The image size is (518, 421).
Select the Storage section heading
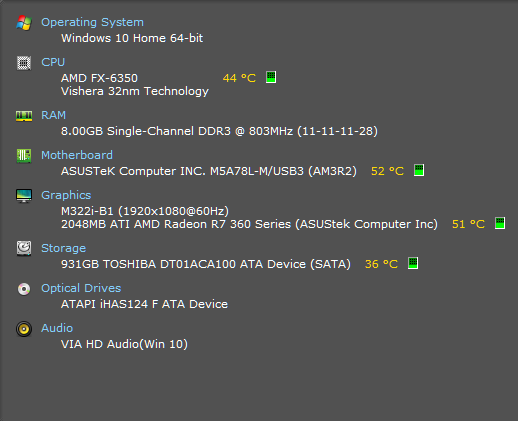tap(63, 248)
